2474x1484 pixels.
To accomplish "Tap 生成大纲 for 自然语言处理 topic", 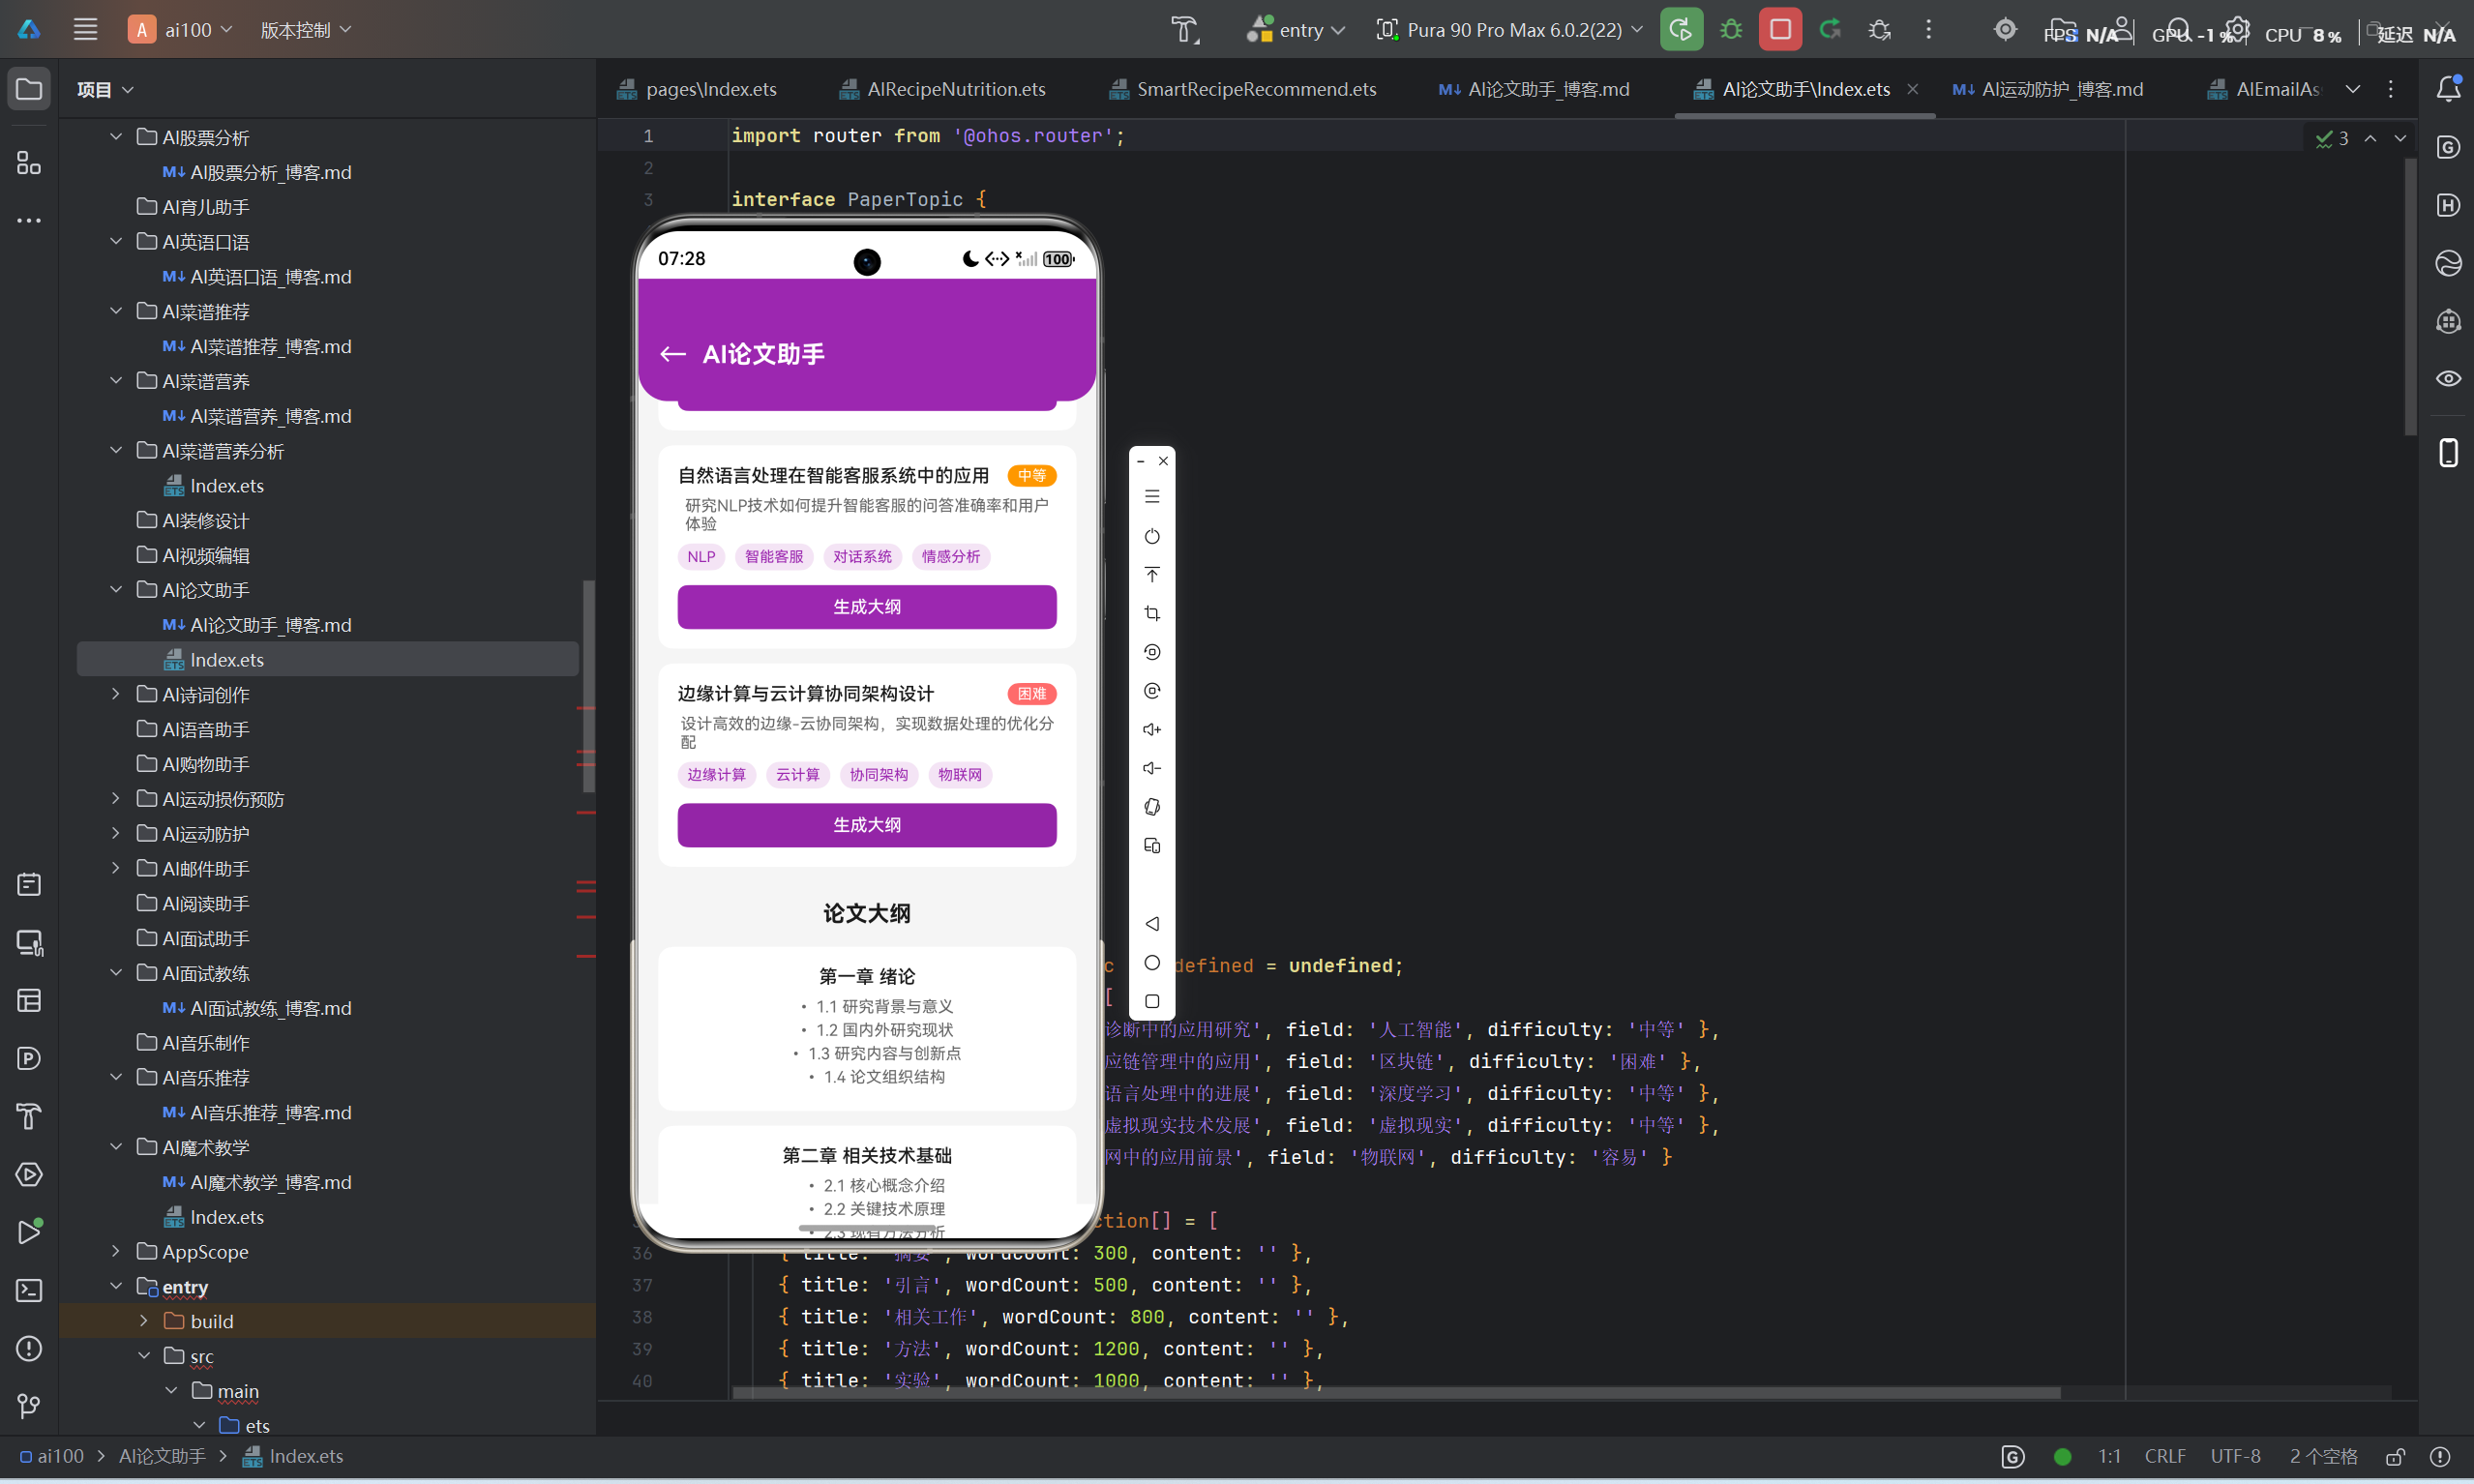I will tap(867, 607).
